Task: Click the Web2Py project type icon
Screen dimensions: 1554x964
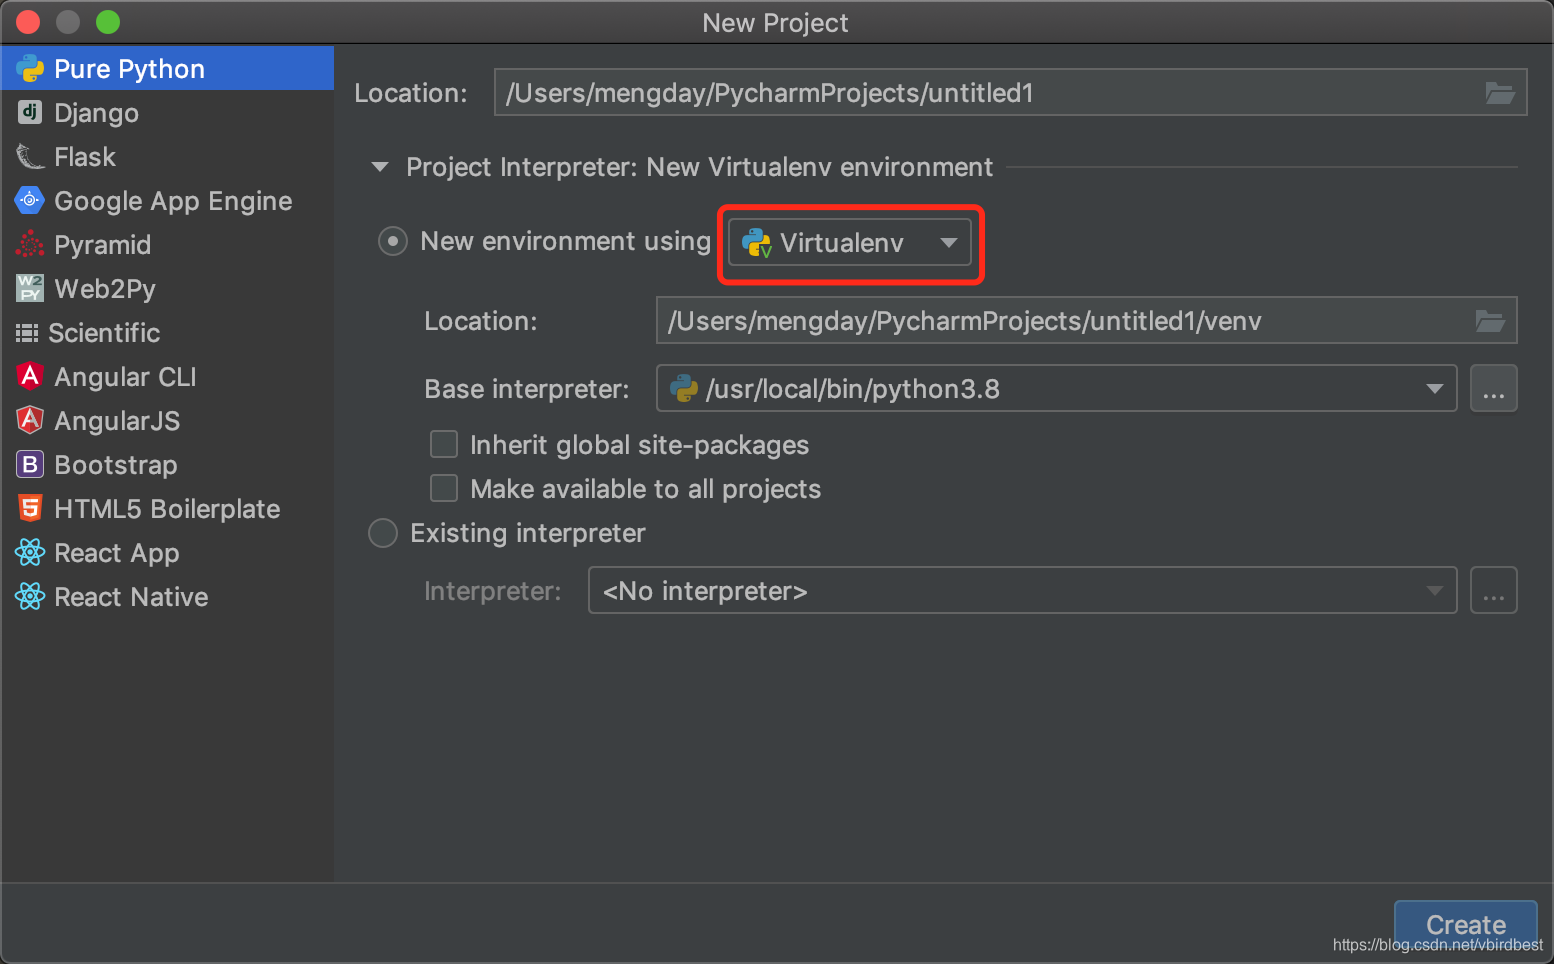Action: [x=30, y=288]
